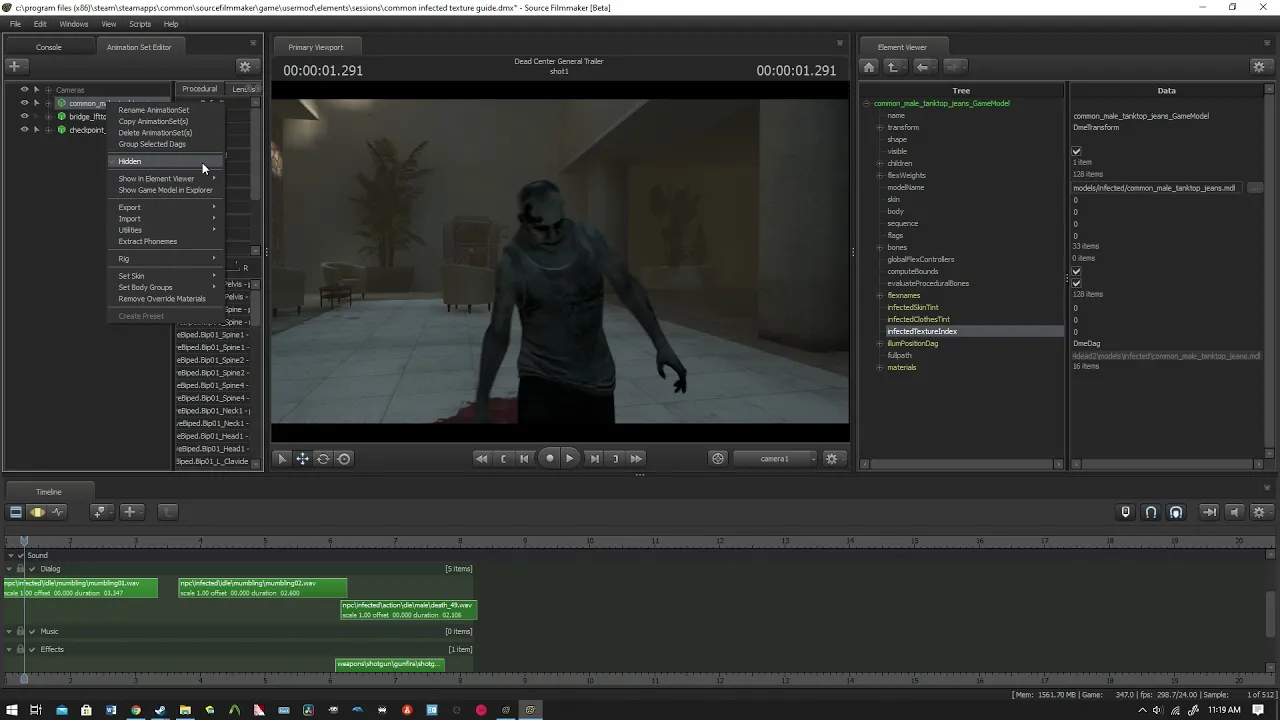Image resolution: width=1280 pixels, height=720 pixels.
Task: Switch to the Console tab
Action: 49,47
